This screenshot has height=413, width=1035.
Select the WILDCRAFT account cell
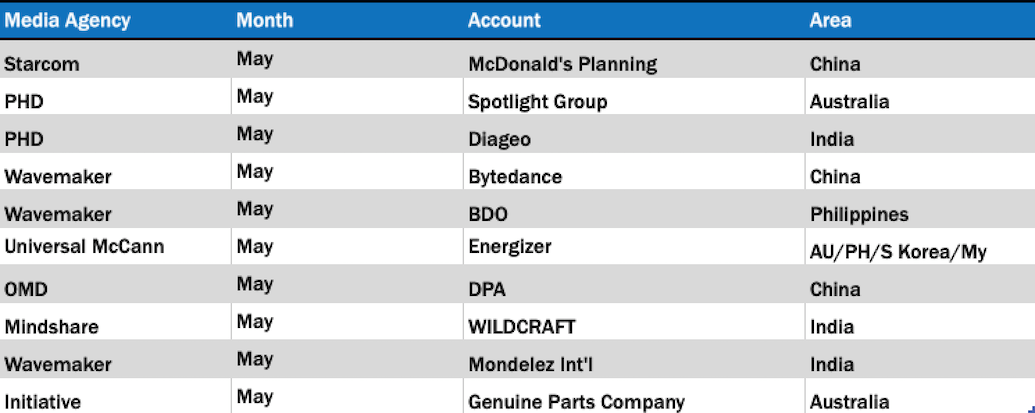[x=521, y=327]
